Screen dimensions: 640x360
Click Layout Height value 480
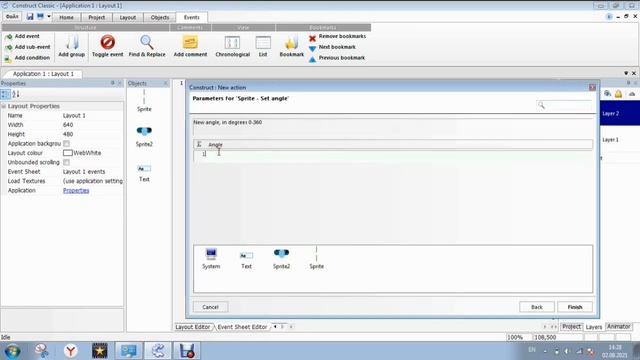[68, 134]
